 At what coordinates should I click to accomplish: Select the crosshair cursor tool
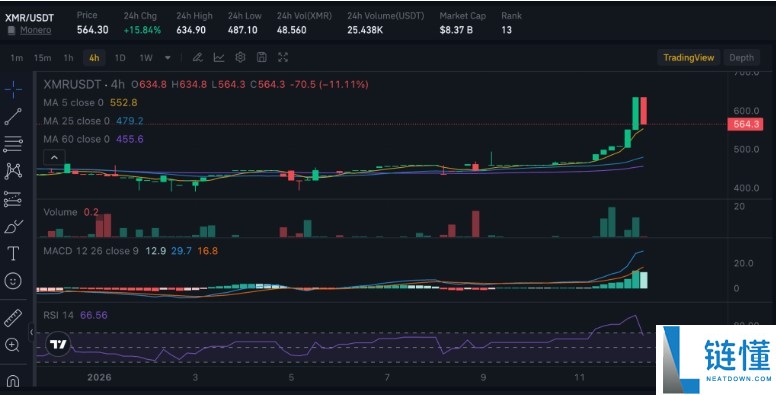tap(13, 89)
